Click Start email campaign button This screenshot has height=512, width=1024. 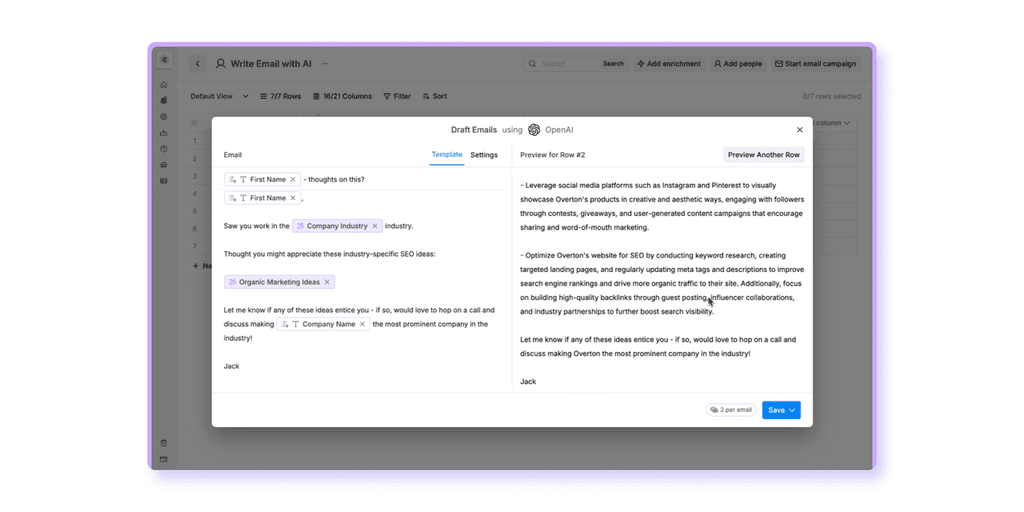tap(815, 64)
